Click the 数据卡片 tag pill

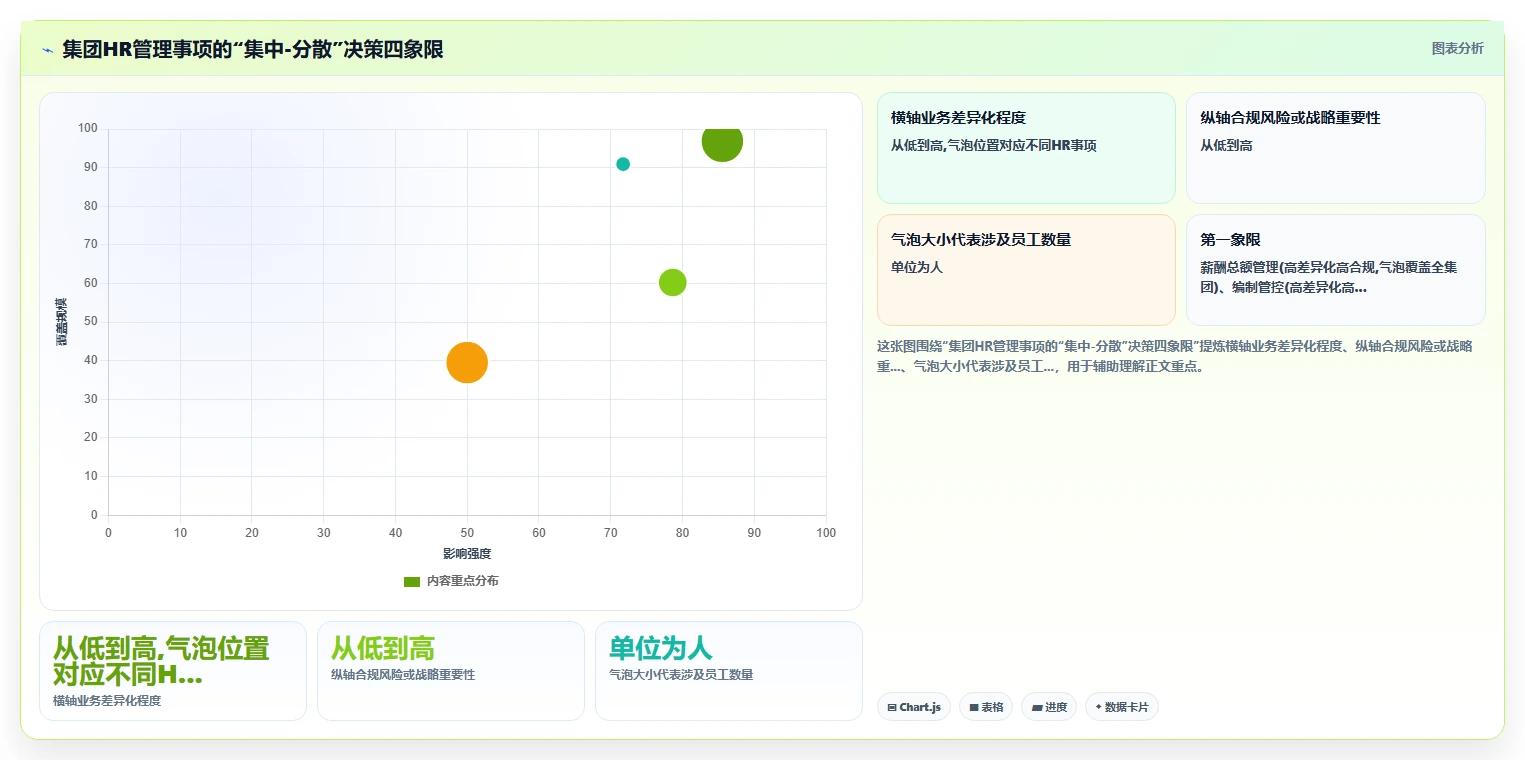tap(1122, 707)
